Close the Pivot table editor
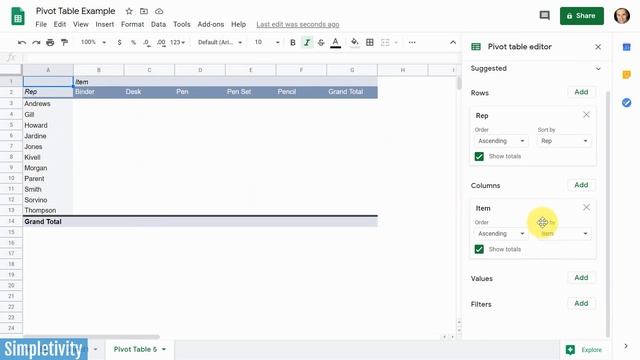The height and width of the screenshot is (360, 640). [598, 47]
